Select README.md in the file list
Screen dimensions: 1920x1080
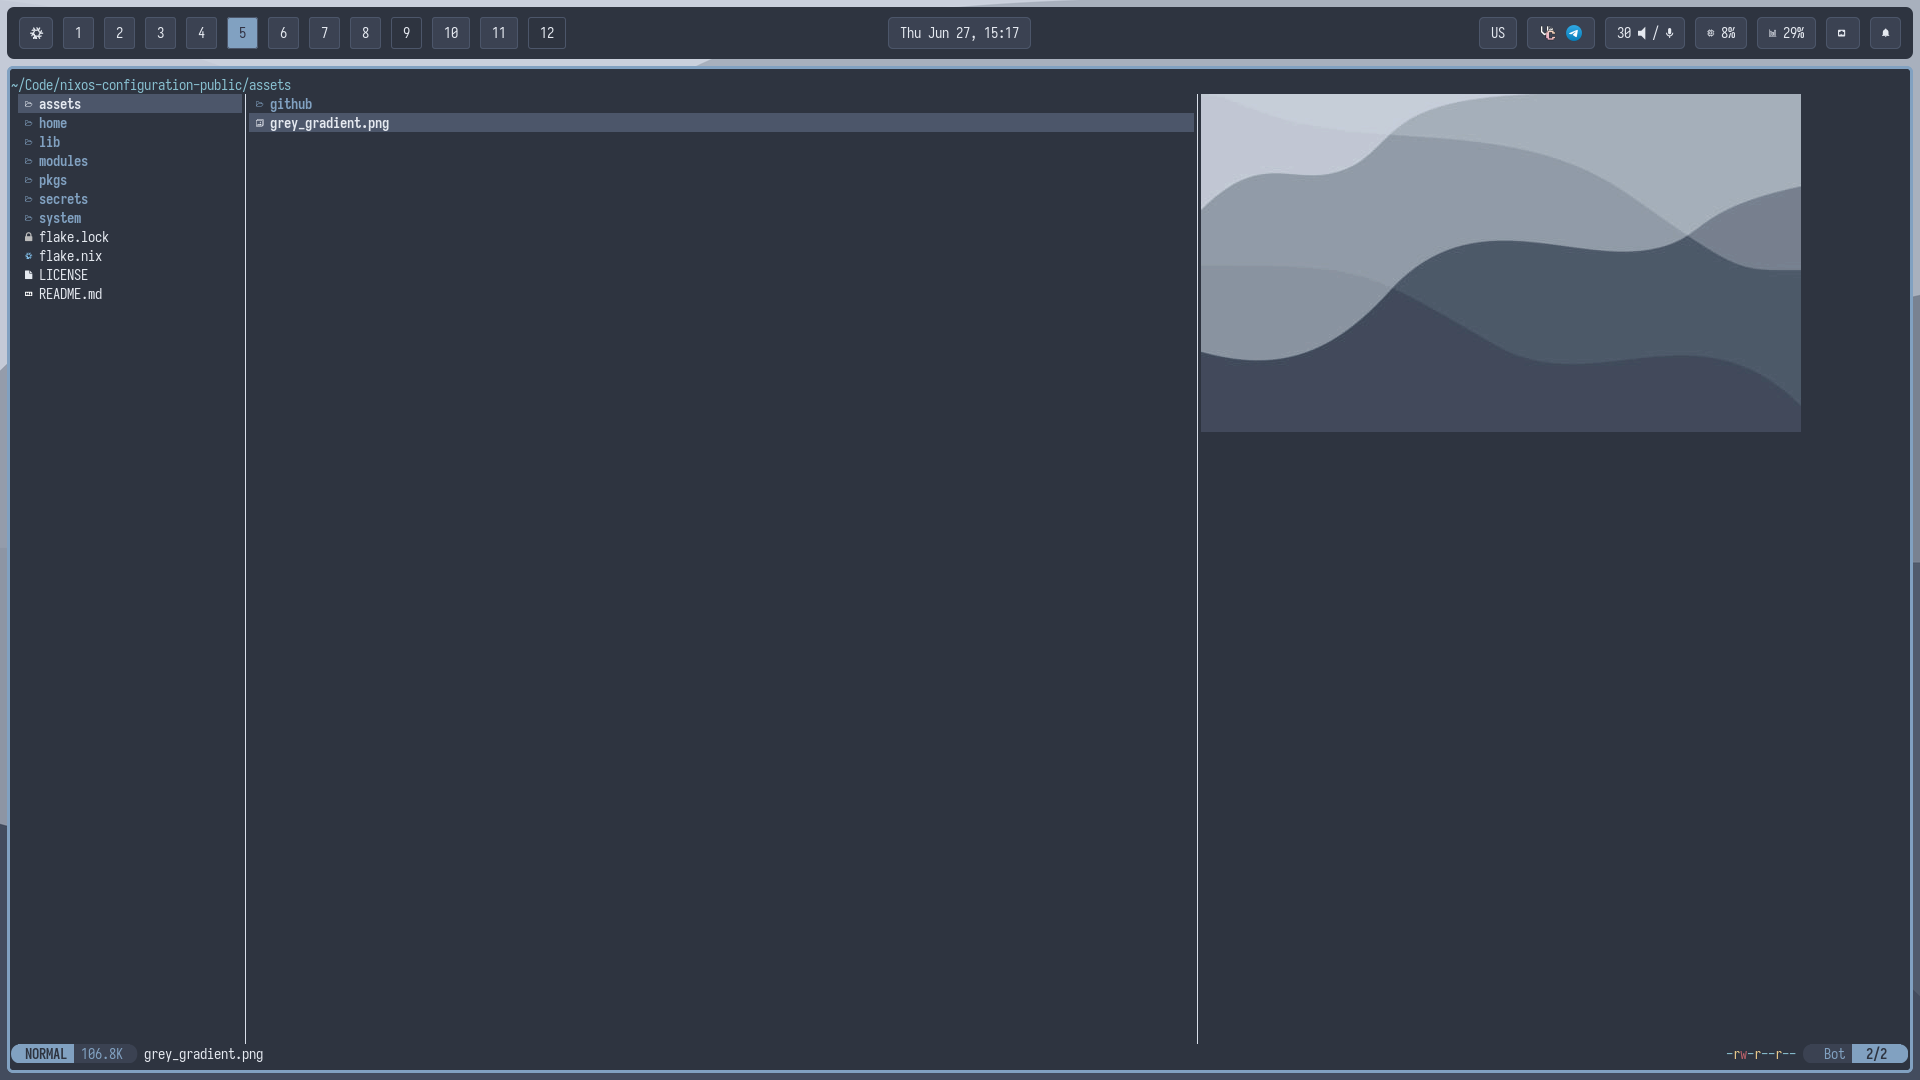point(70,294)
